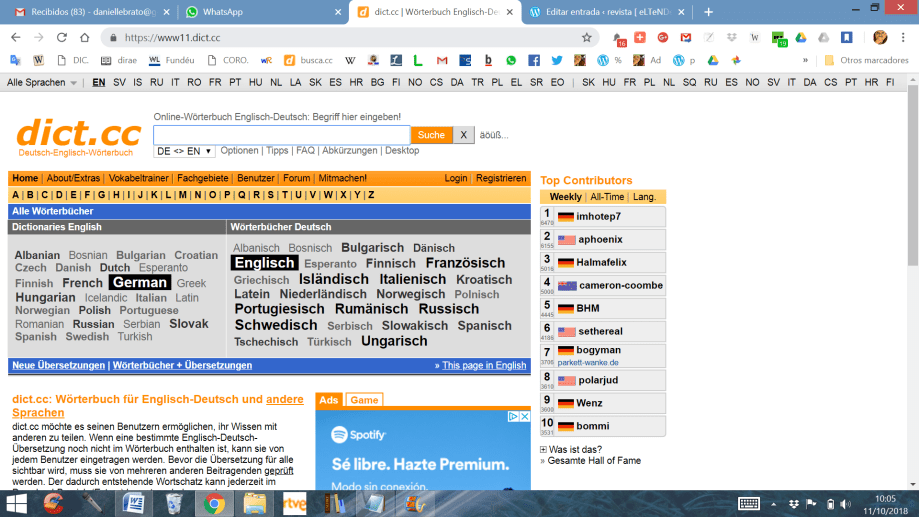Open Chrome from the Windows taskbar
The height and width of the screenshot is (517, 919).
(215, 503)
